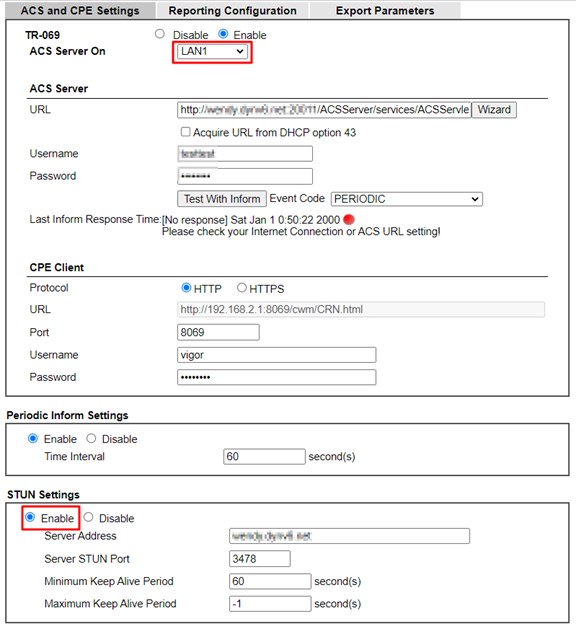The image size is (576, 629).
Task: Click the Minimum Keep Alive Period field
Action: click(x=270, y=581)
